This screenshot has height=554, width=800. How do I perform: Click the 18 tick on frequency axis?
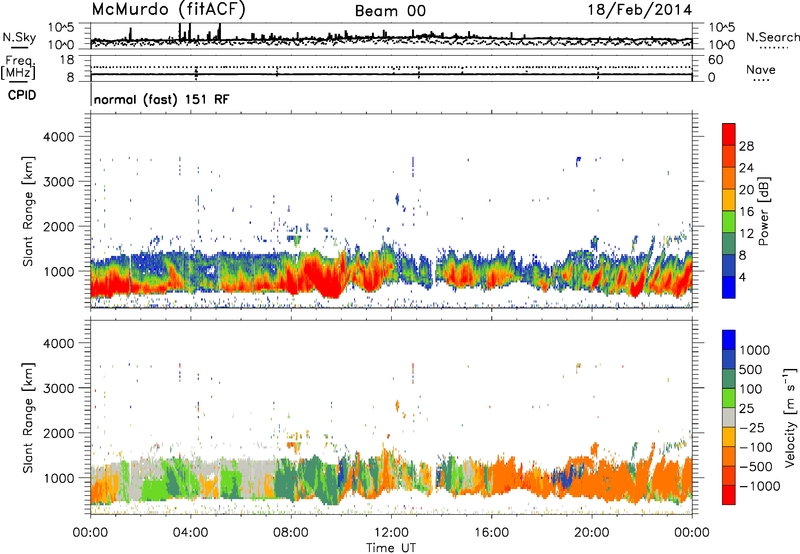(x=67, y=60)
